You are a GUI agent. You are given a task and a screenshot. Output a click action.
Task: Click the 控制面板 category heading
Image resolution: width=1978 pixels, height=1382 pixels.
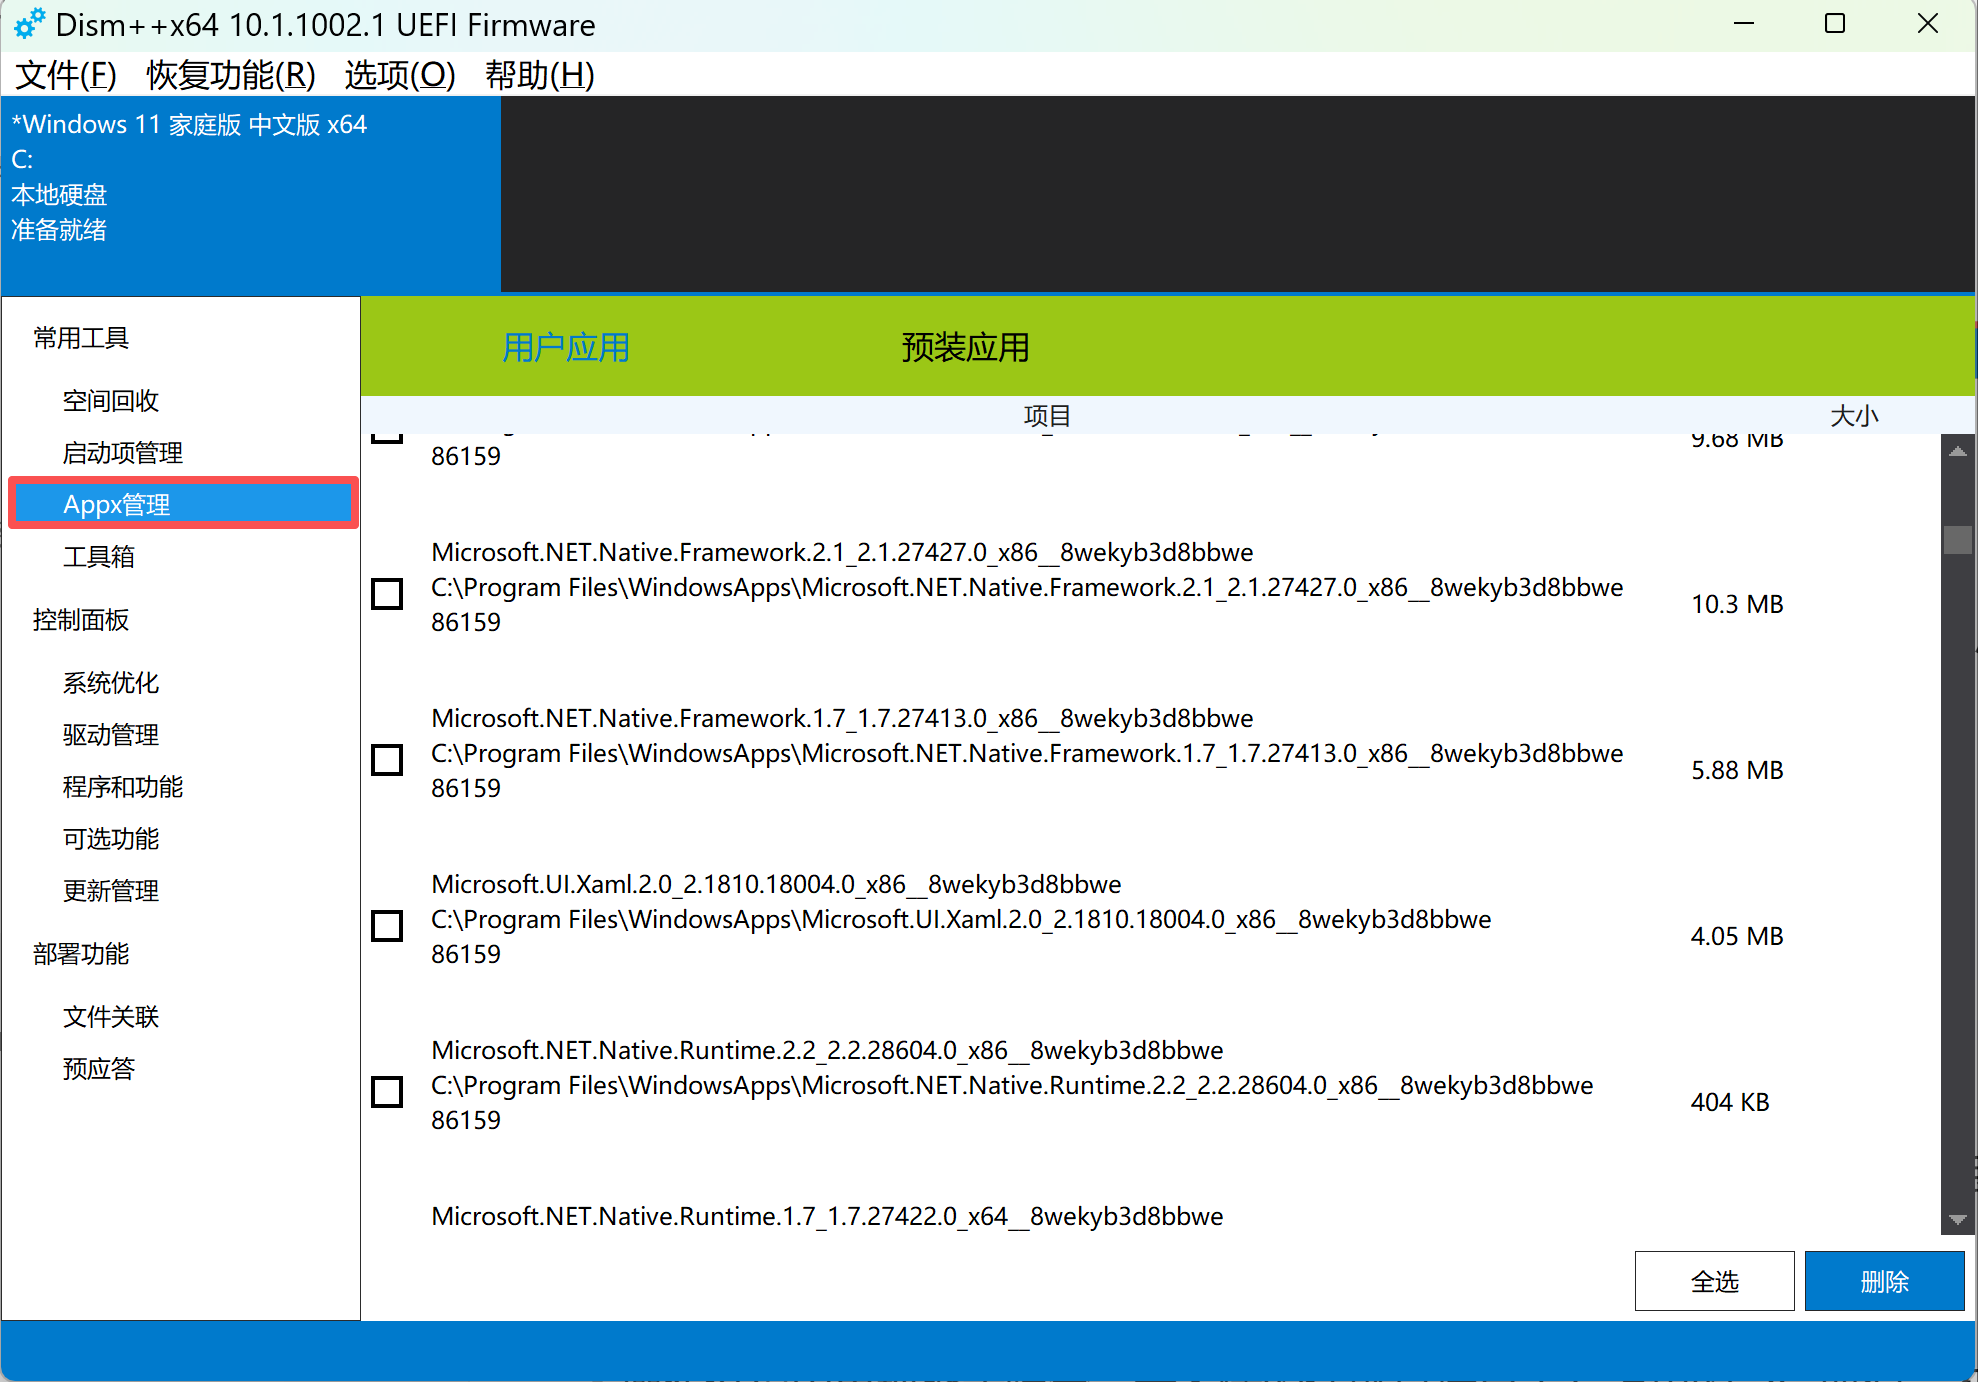click(x=81, y=620)
